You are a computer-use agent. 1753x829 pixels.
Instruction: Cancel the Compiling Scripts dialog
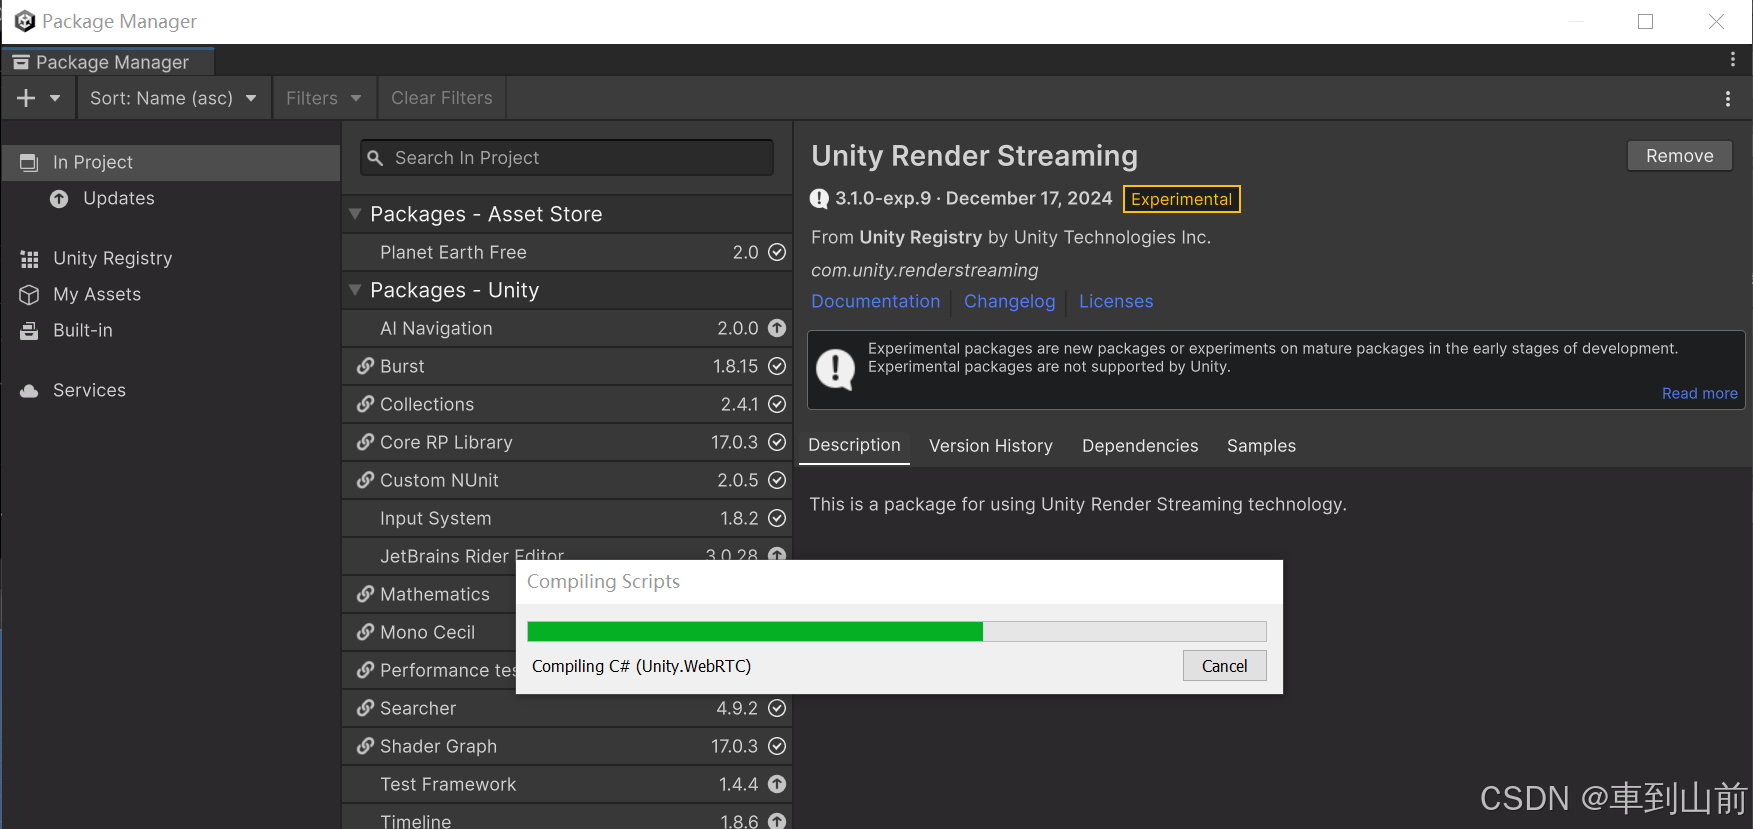point(1224,666)
